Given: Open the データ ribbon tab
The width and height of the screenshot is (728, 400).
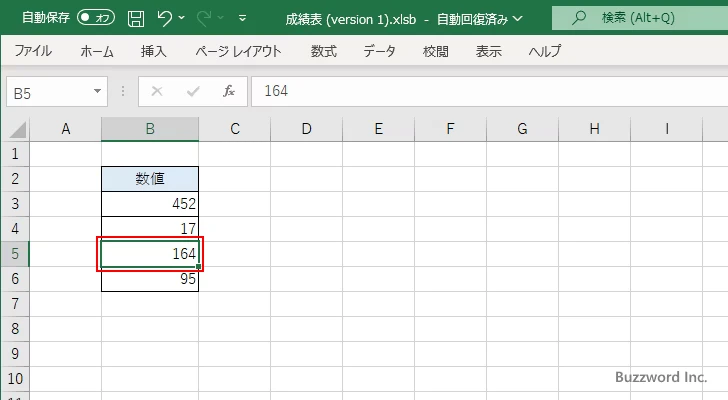Looking at the screenshot, I should tap(379, 51).
